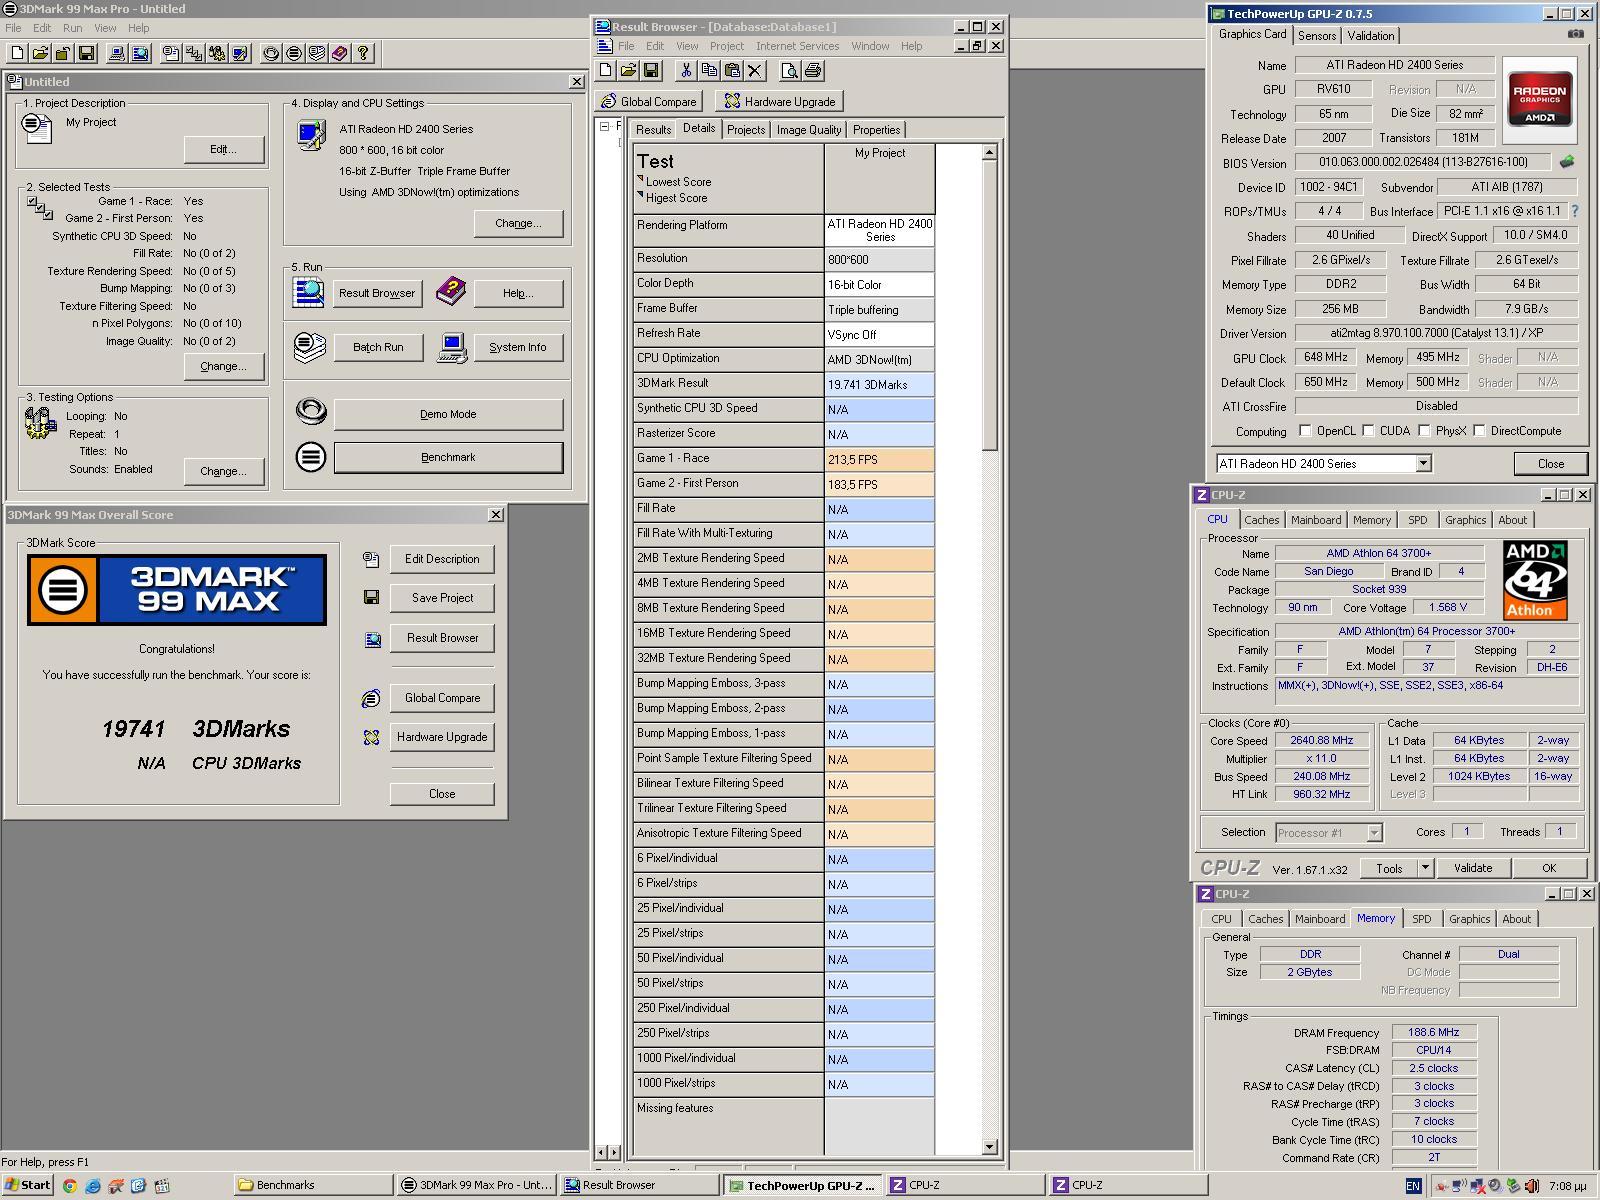Screen dimensions: 1600x1200
Task: Click Close button in GPU-Z window
Action: (x=1550, y=463)
